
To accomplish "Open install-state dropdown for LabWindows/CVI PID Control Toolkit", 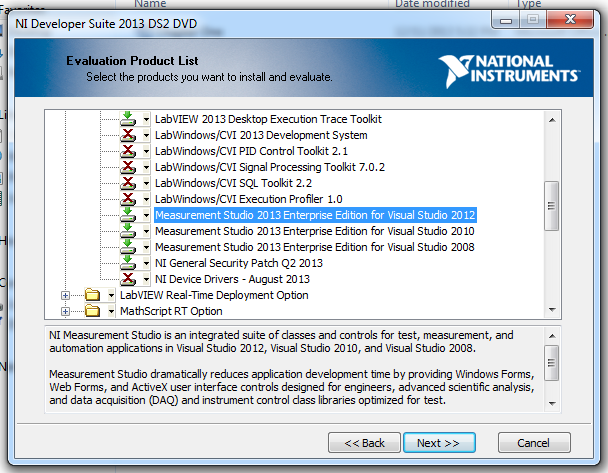I will [x=146, y=151].
